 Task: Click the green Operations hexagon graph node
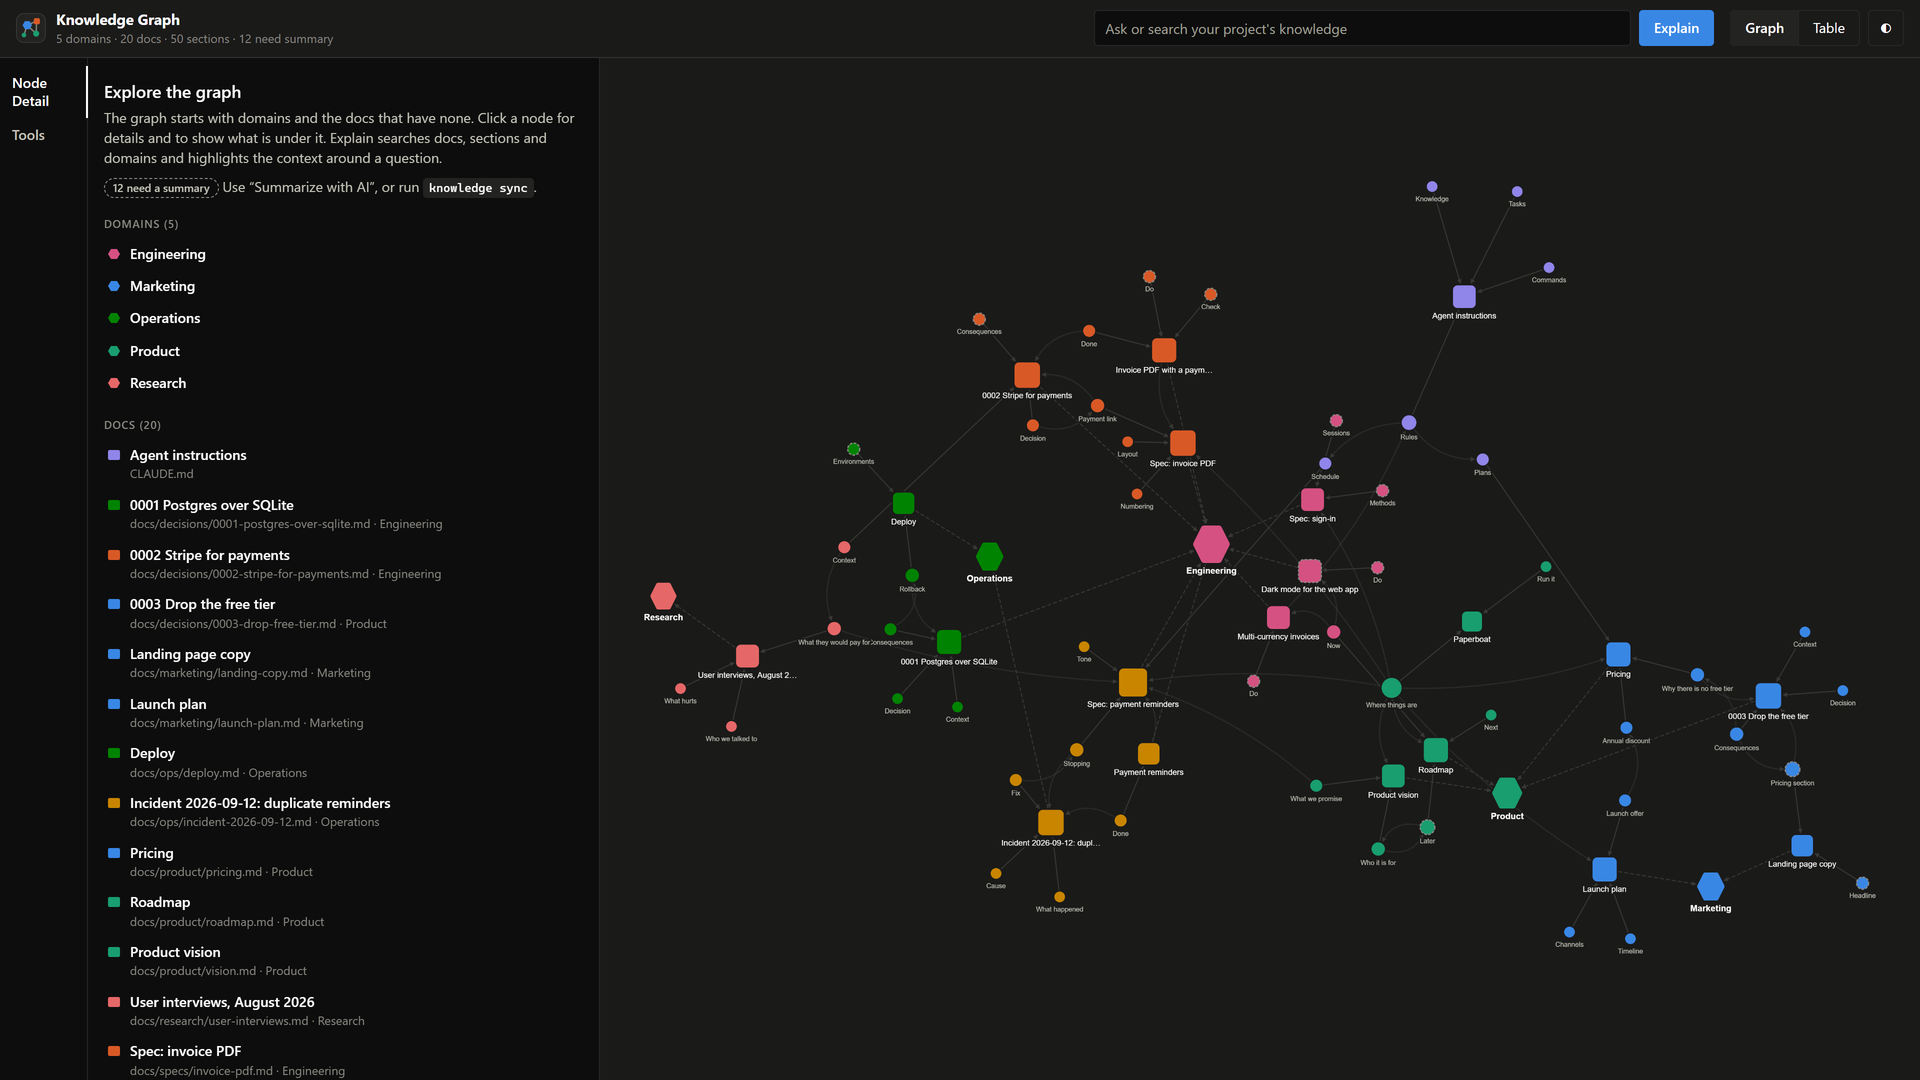[989, 556]
